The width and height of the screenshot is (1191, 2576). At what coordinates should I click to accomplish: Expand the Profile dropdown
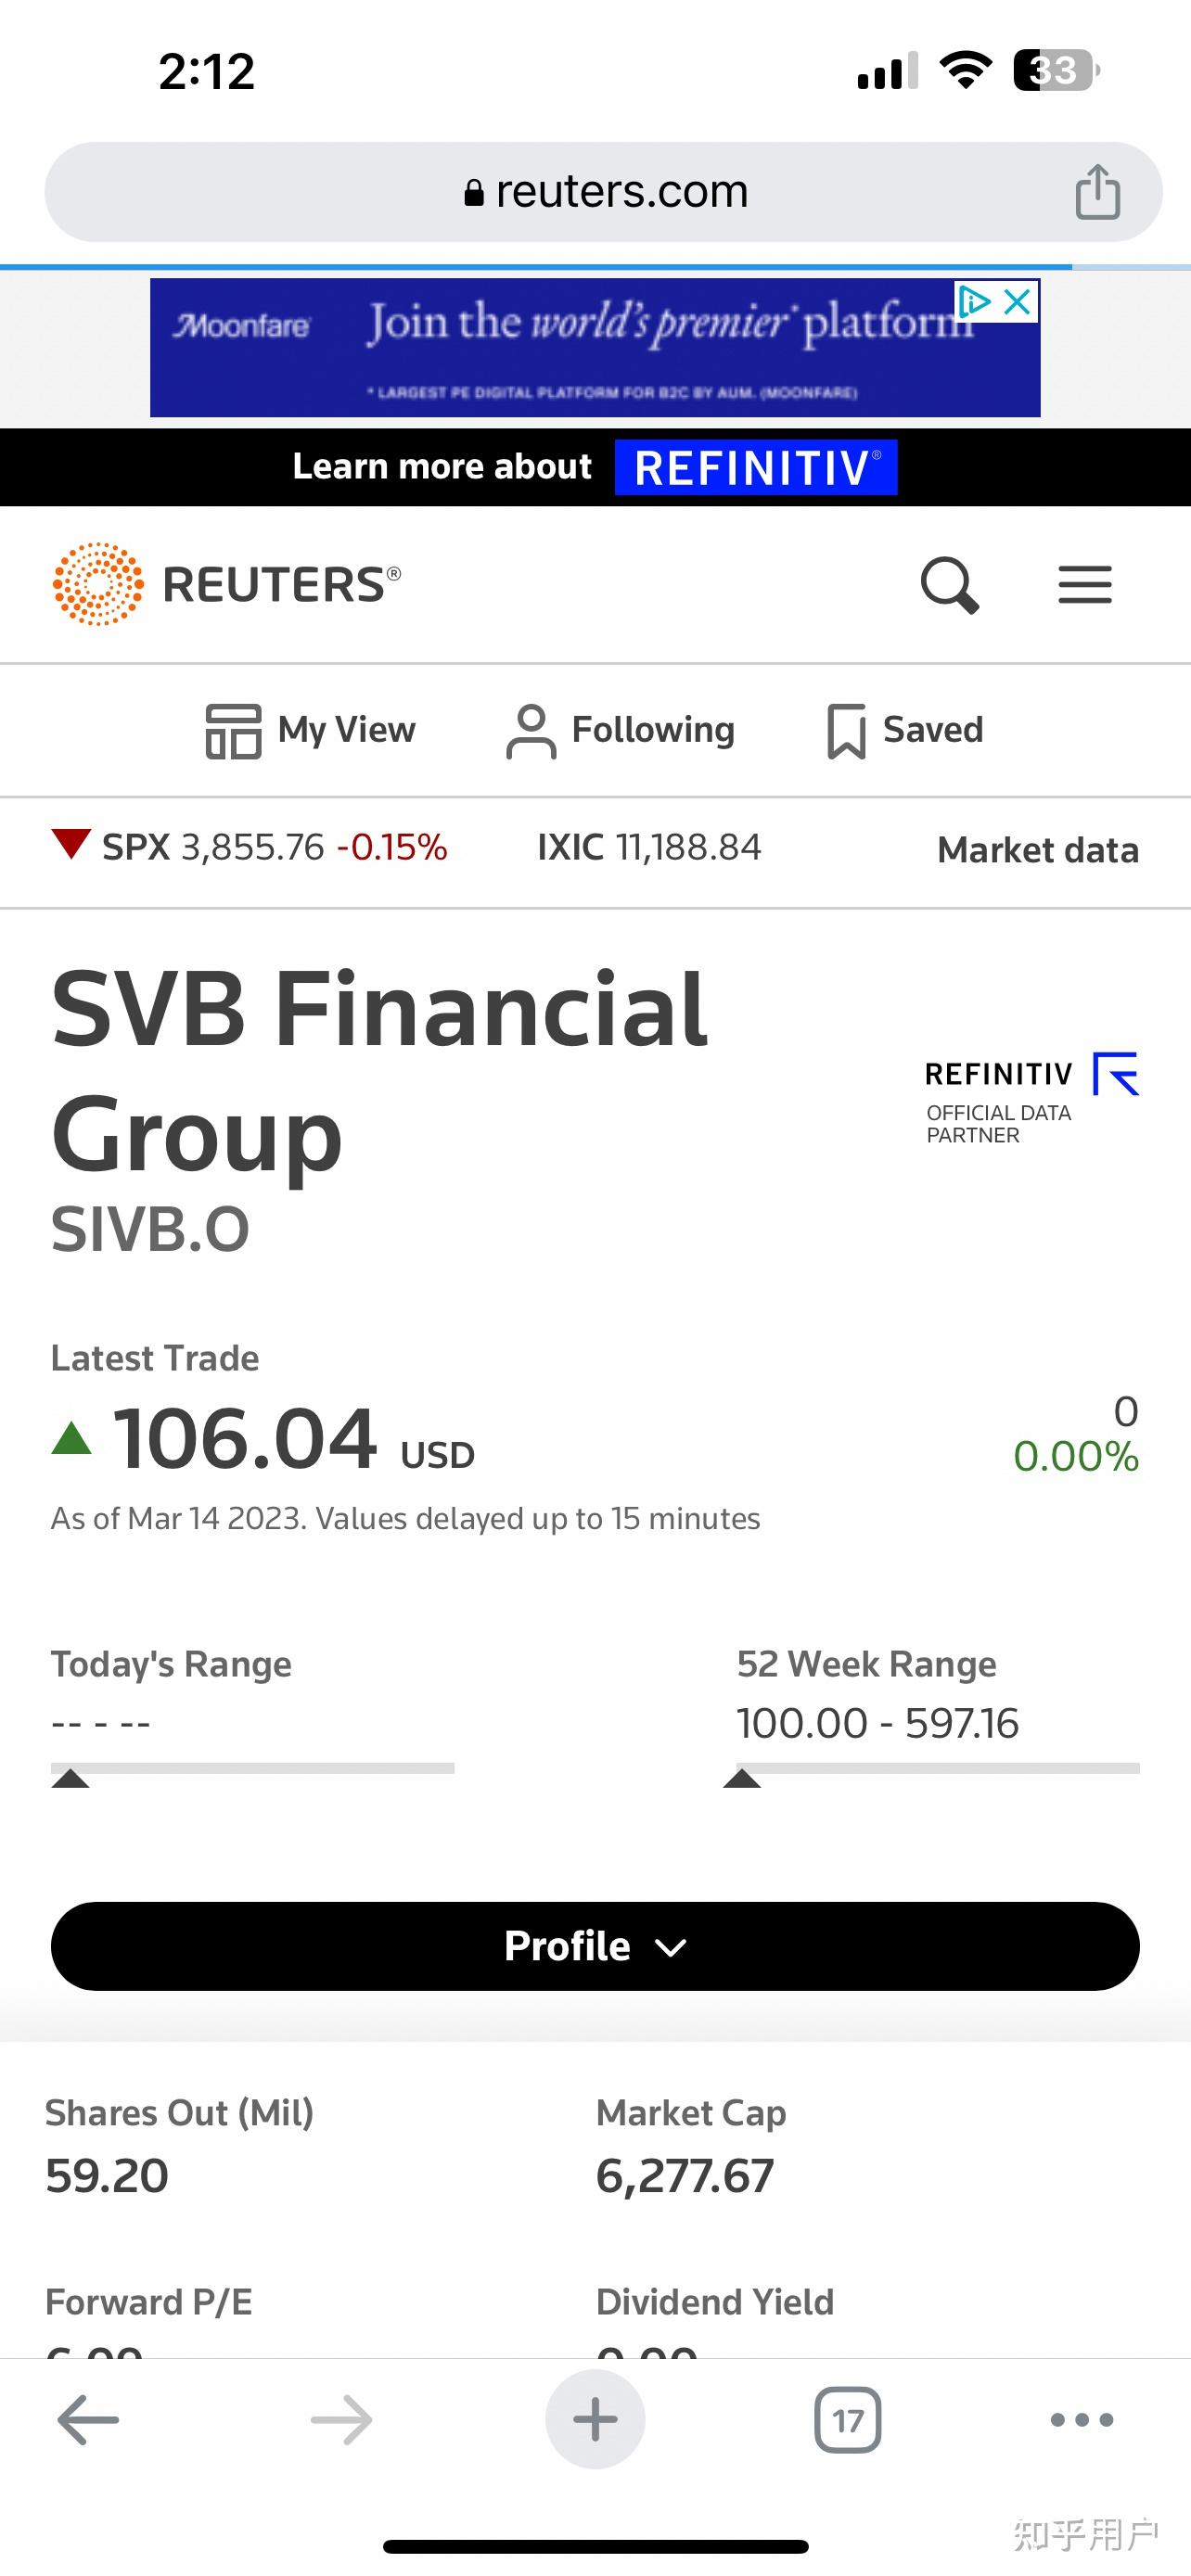point(595,1946)
